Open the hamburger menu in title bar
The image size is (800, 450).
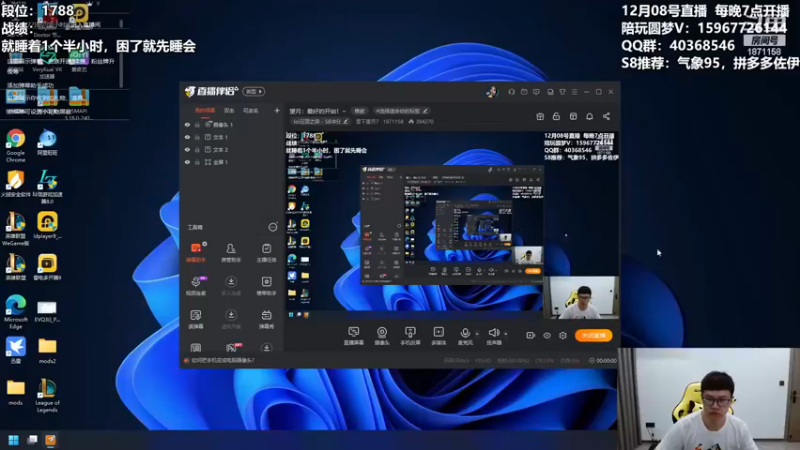(x=574, y=92)
